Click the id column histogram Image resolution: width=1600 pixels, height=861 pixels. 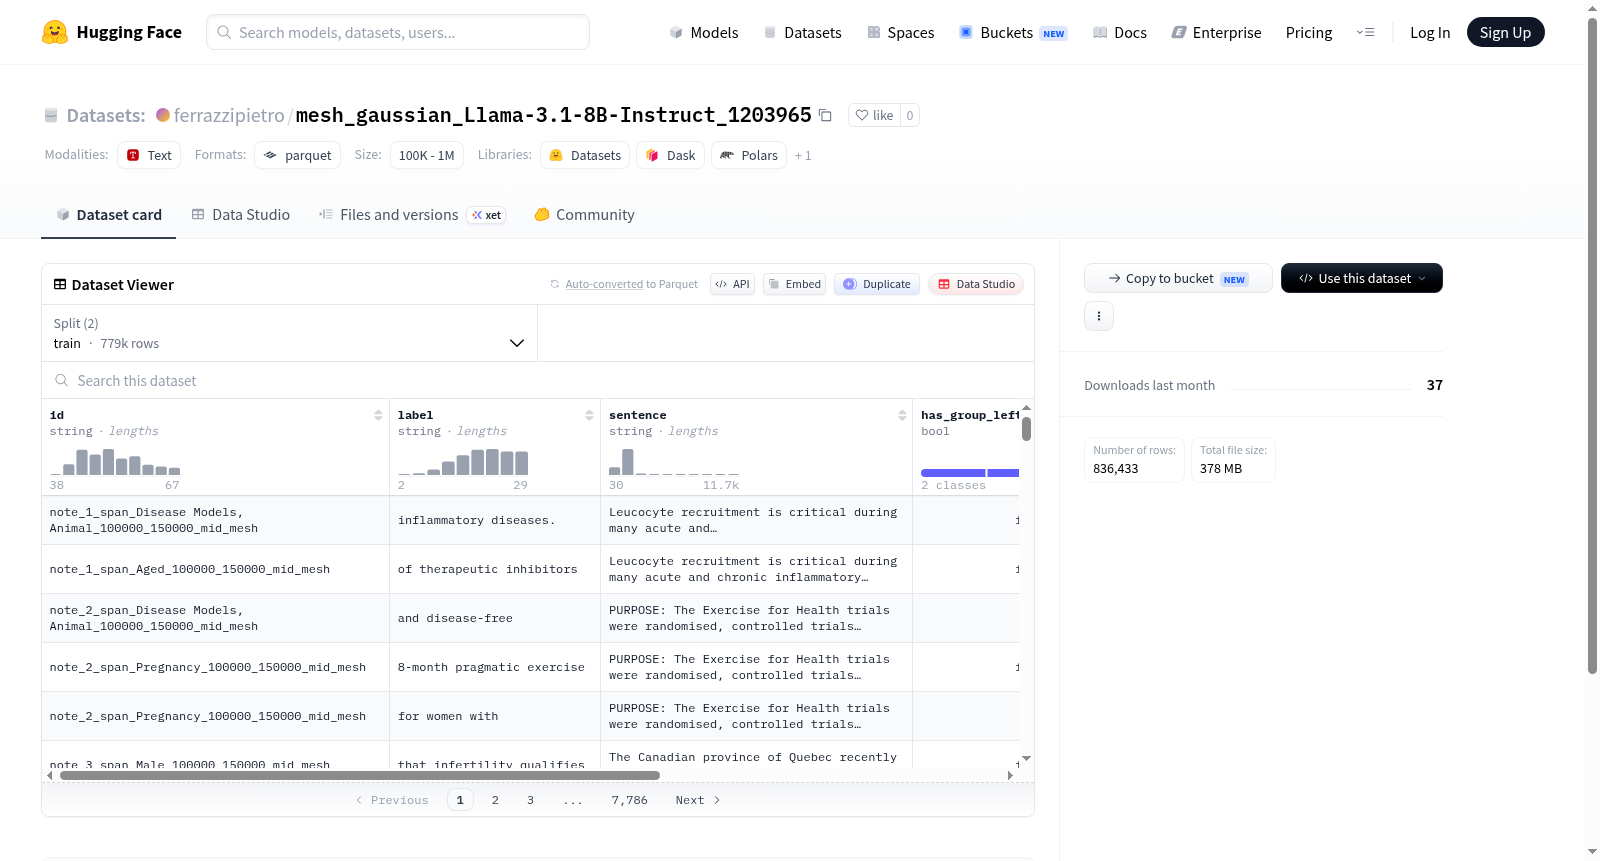(x=115, y=461)
